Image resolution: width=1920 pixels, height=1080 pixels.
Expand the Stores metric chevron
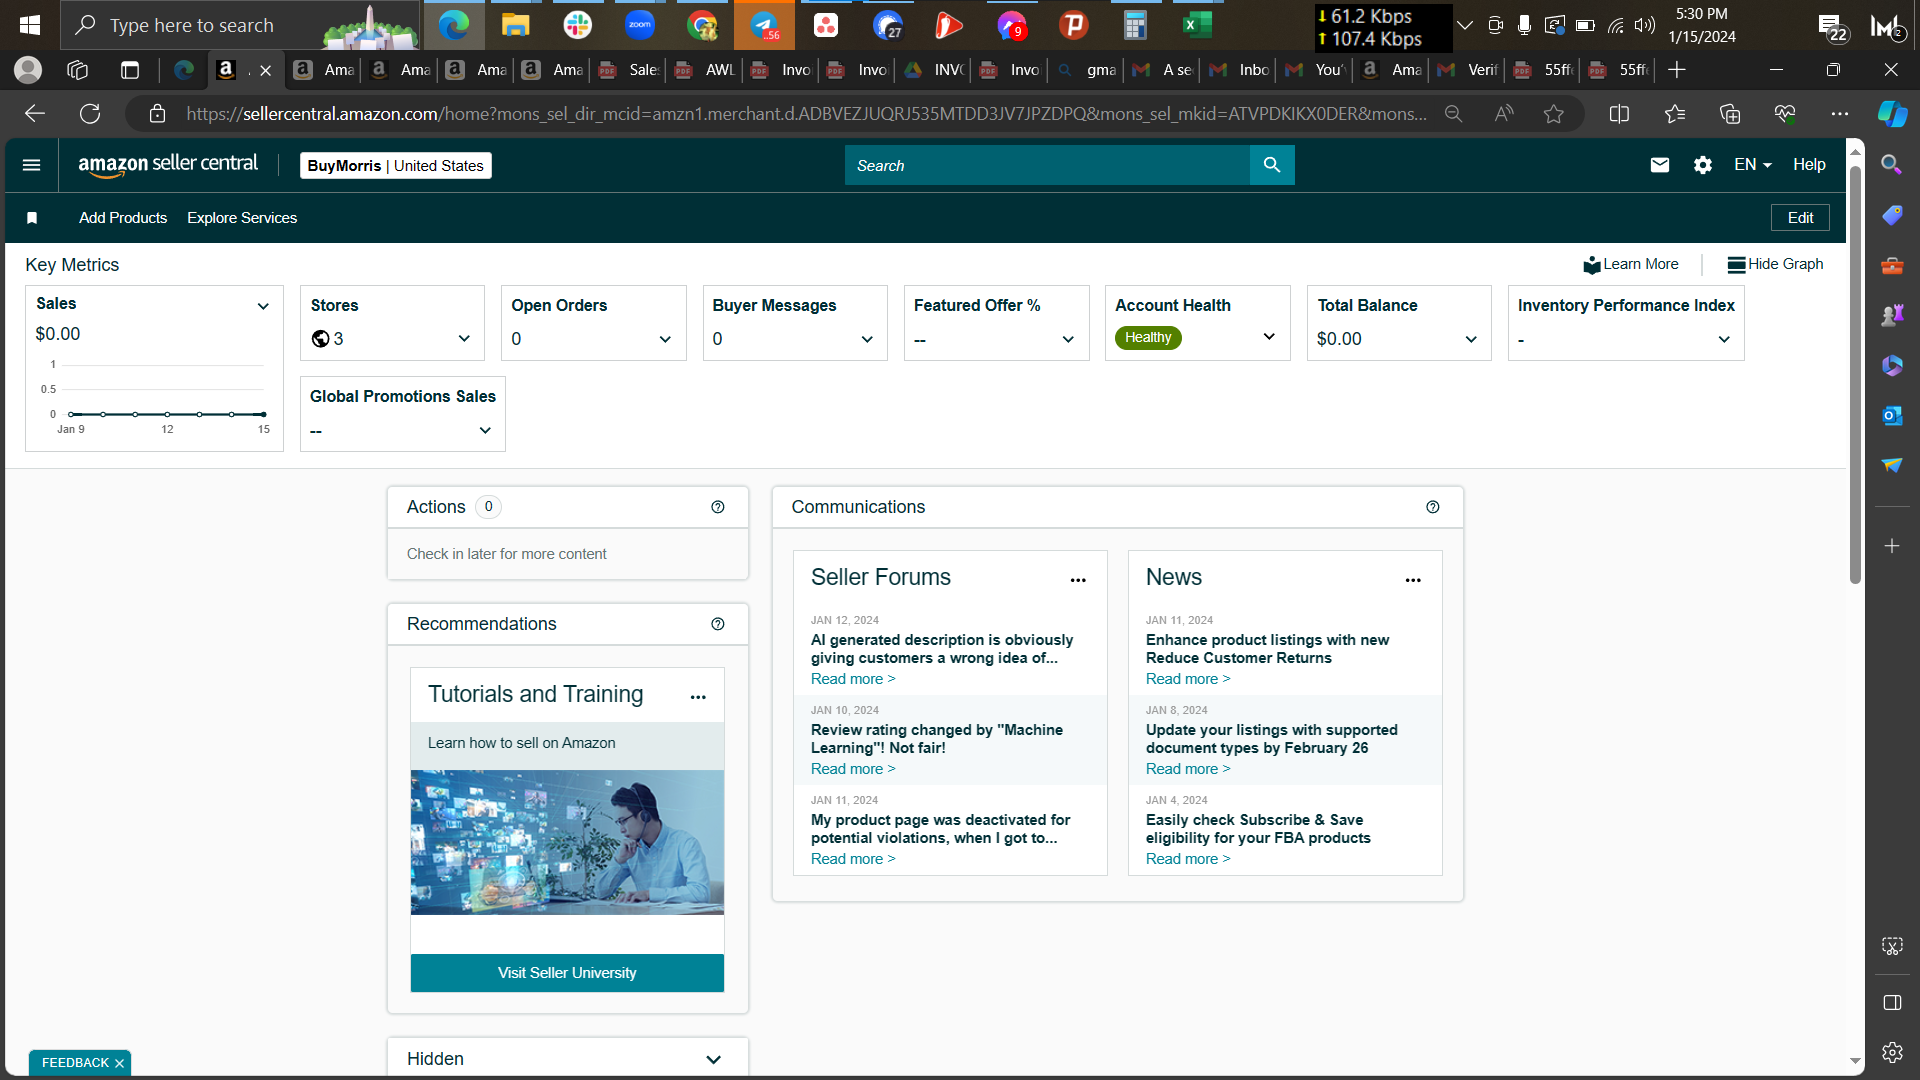(464, 339)
